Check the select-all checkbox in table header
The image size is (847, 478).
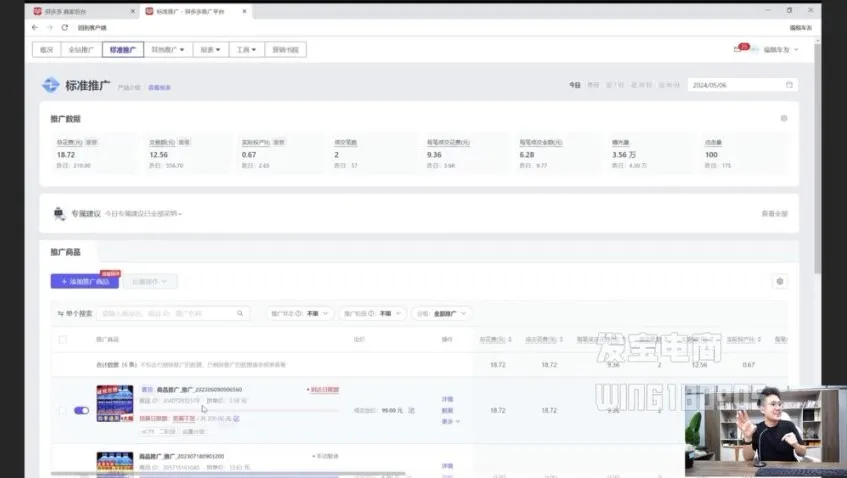coord(63,340)
